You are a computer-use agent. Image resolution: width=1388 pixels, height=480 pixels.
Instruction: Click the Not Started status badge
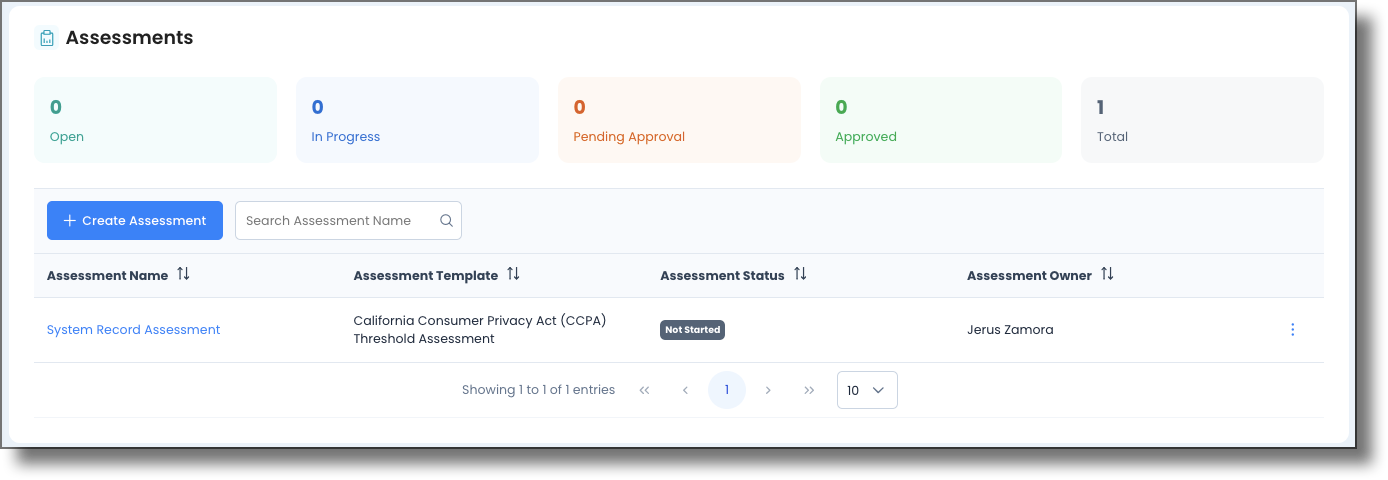[x=692, y=330]
